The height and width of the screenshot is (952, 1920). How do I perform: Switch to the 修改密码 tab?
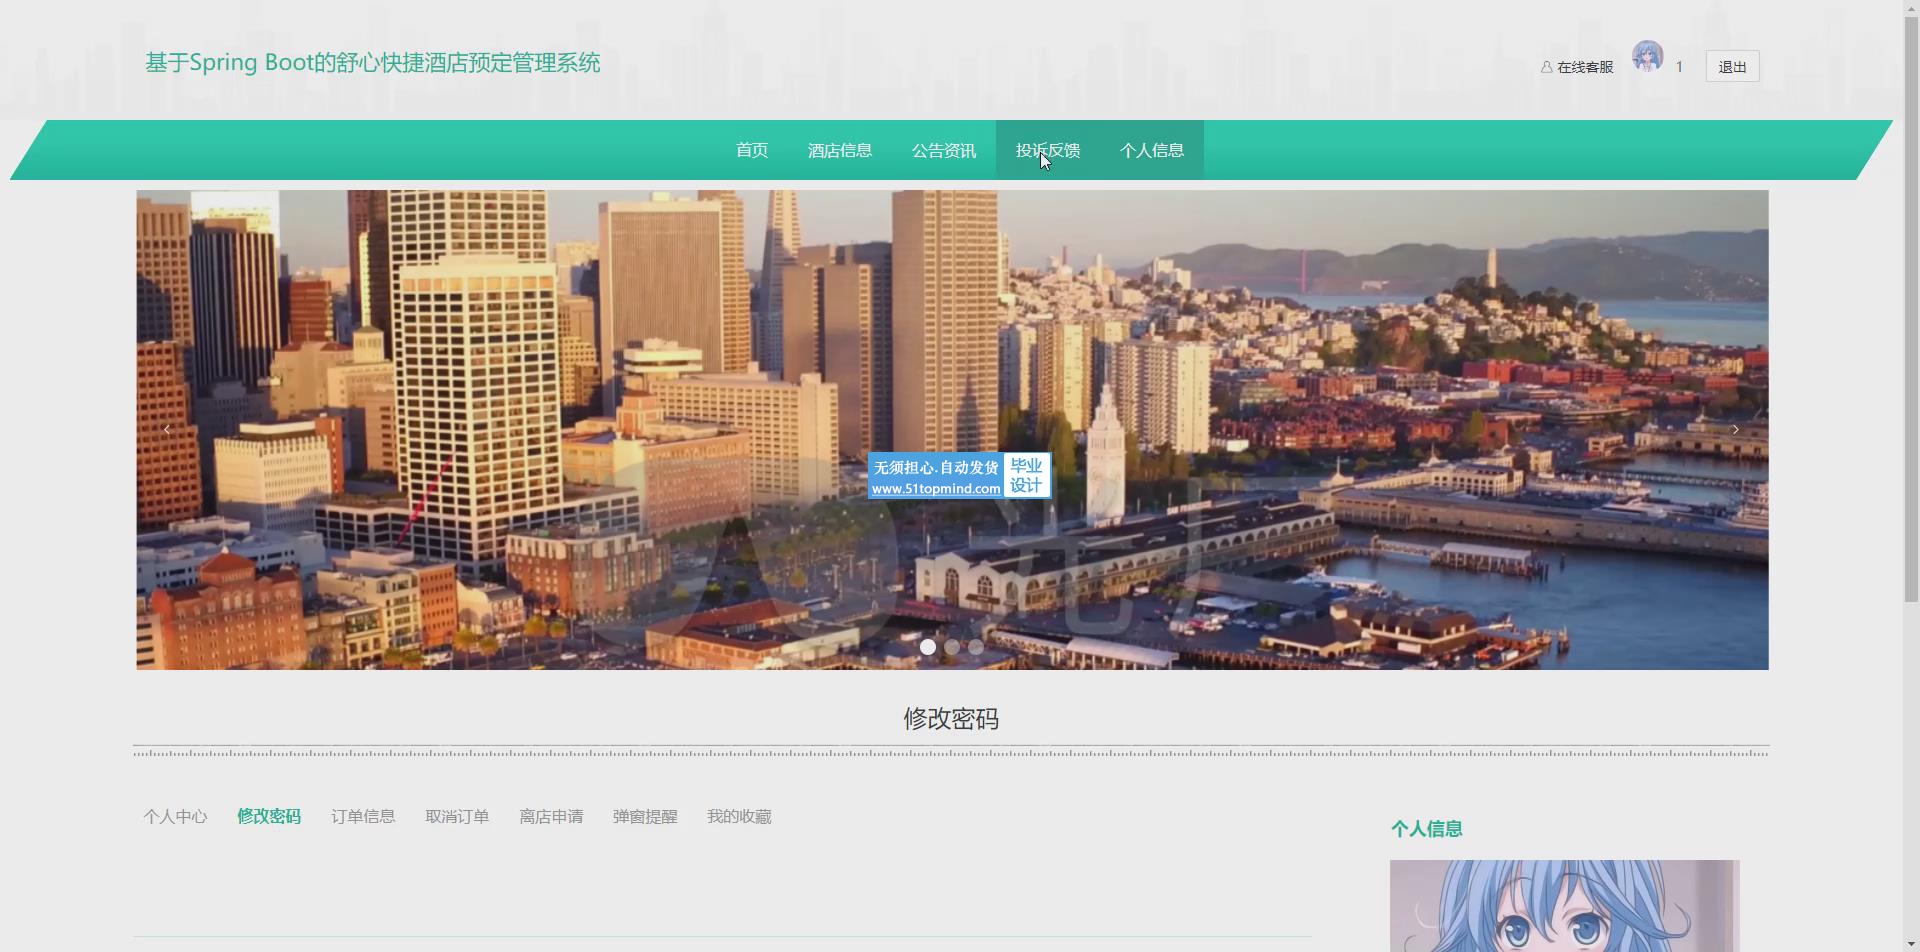(x=269, y=817)
